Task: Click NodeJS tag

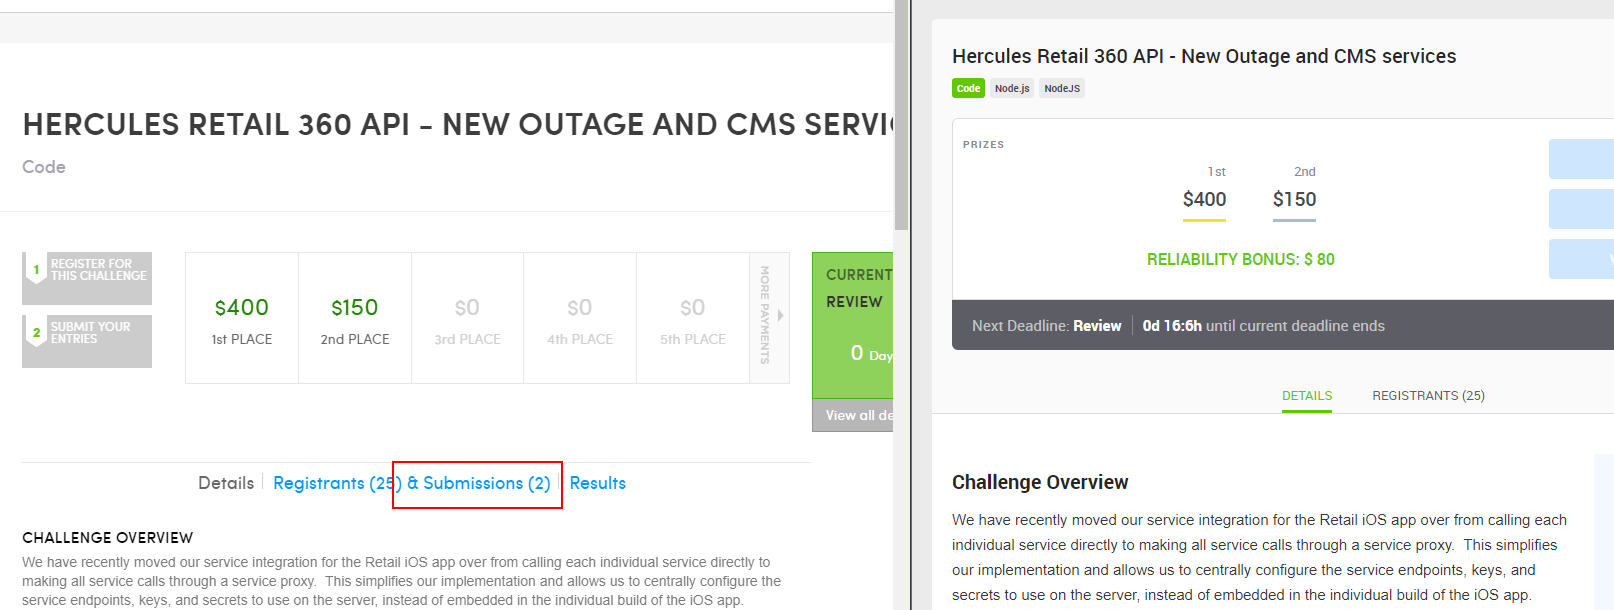Action: (1062, 88)
